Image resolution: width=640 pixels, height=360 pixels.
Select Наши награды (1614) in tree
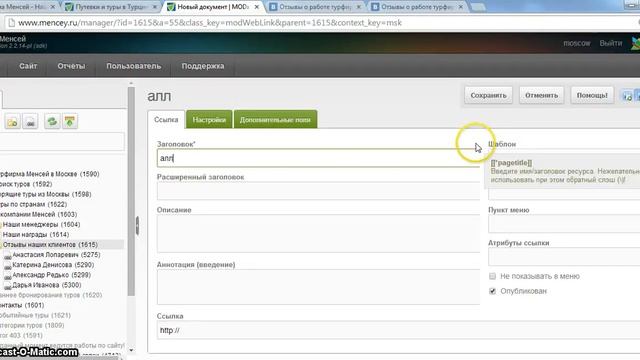(x=36, y=235)
